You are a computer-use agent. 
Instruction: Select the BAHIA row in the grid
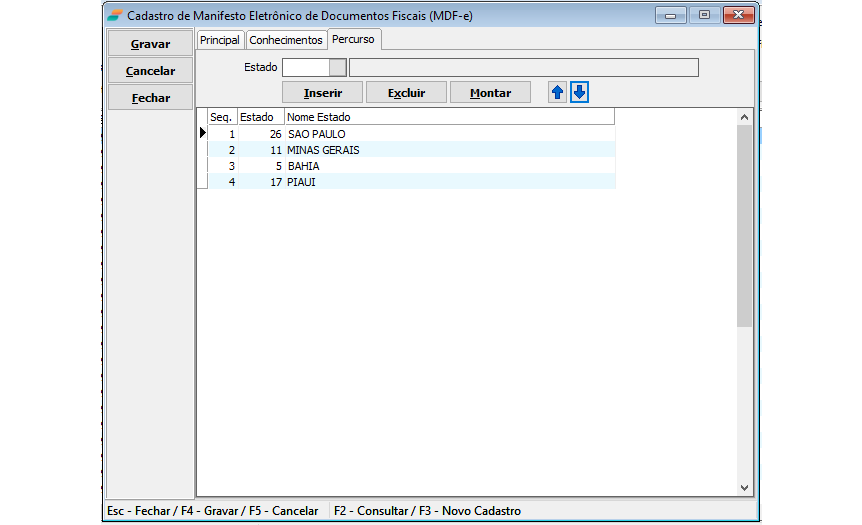tap(303, 166)
